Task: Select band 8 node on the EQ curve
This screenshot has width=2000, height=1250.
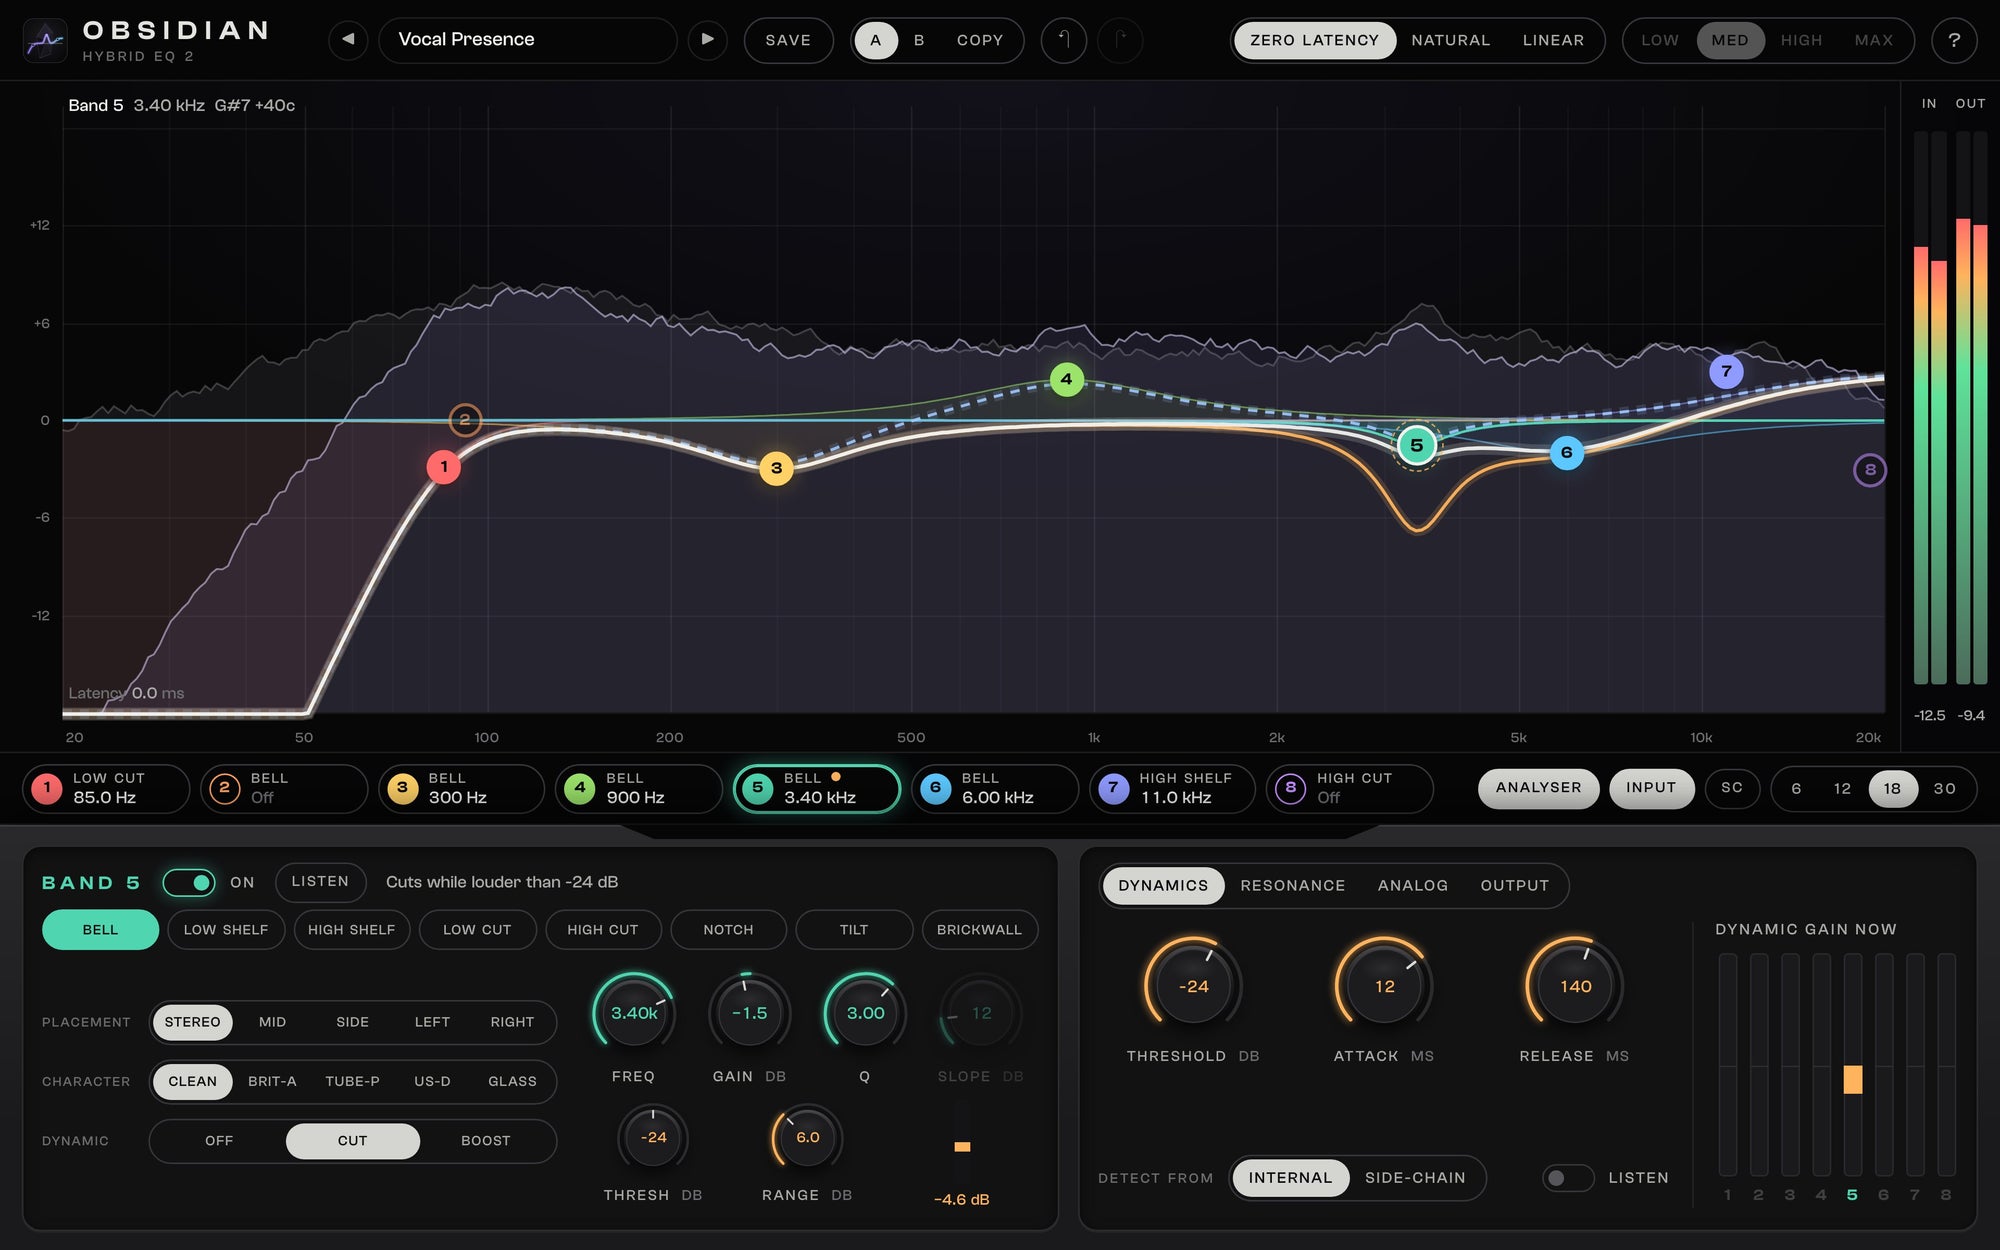Action: (x=1870, y=470)
